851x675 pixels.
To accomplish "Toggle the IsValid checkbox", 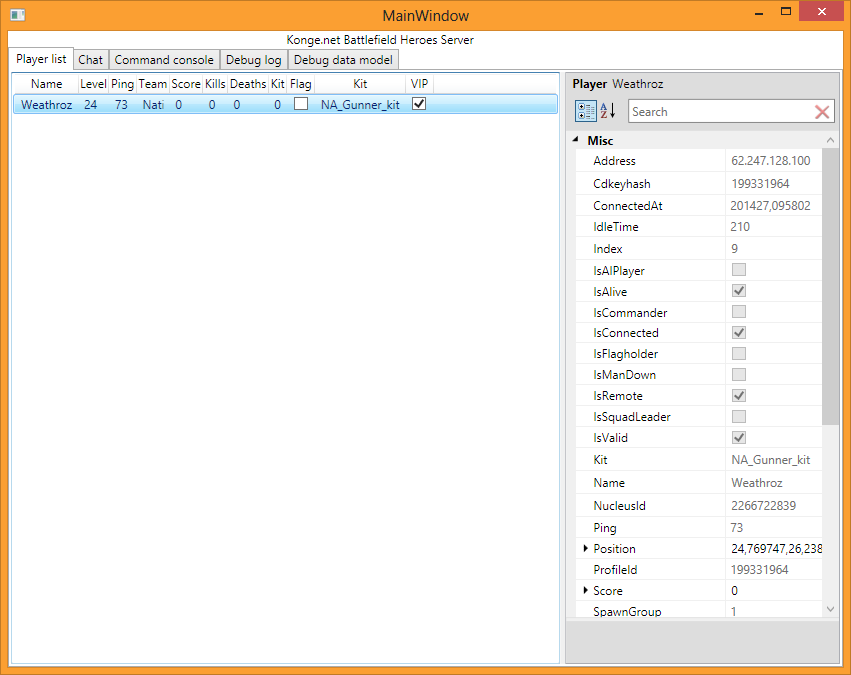I will coord(739,437).
